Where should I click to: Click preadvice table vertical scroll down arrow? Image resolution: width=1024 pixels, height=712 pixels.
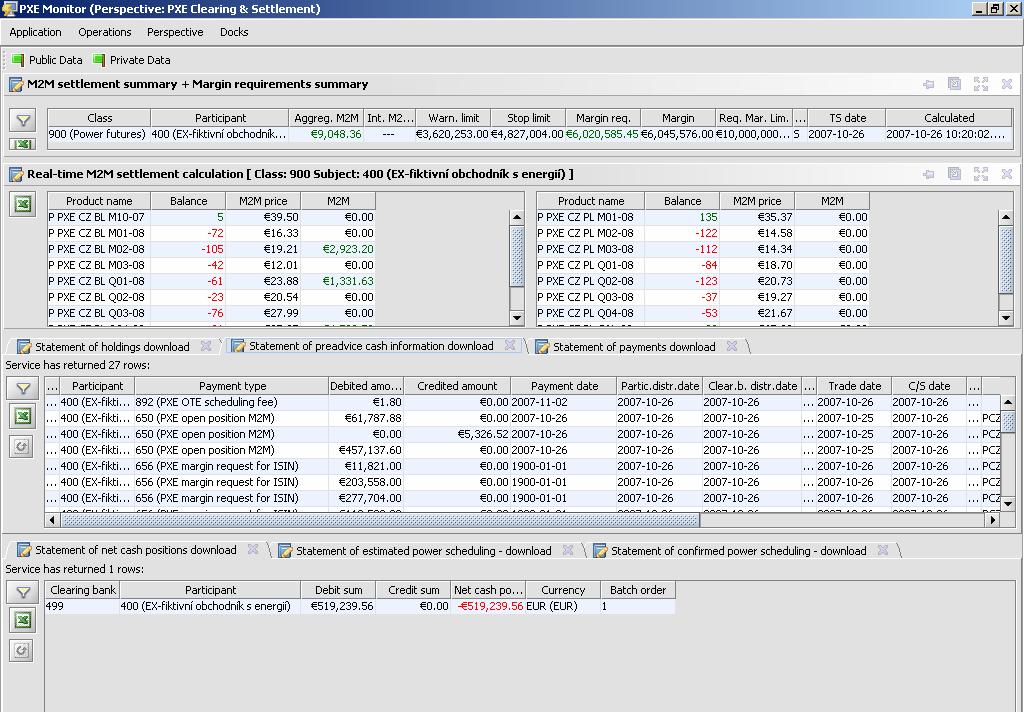(1008, 504)
